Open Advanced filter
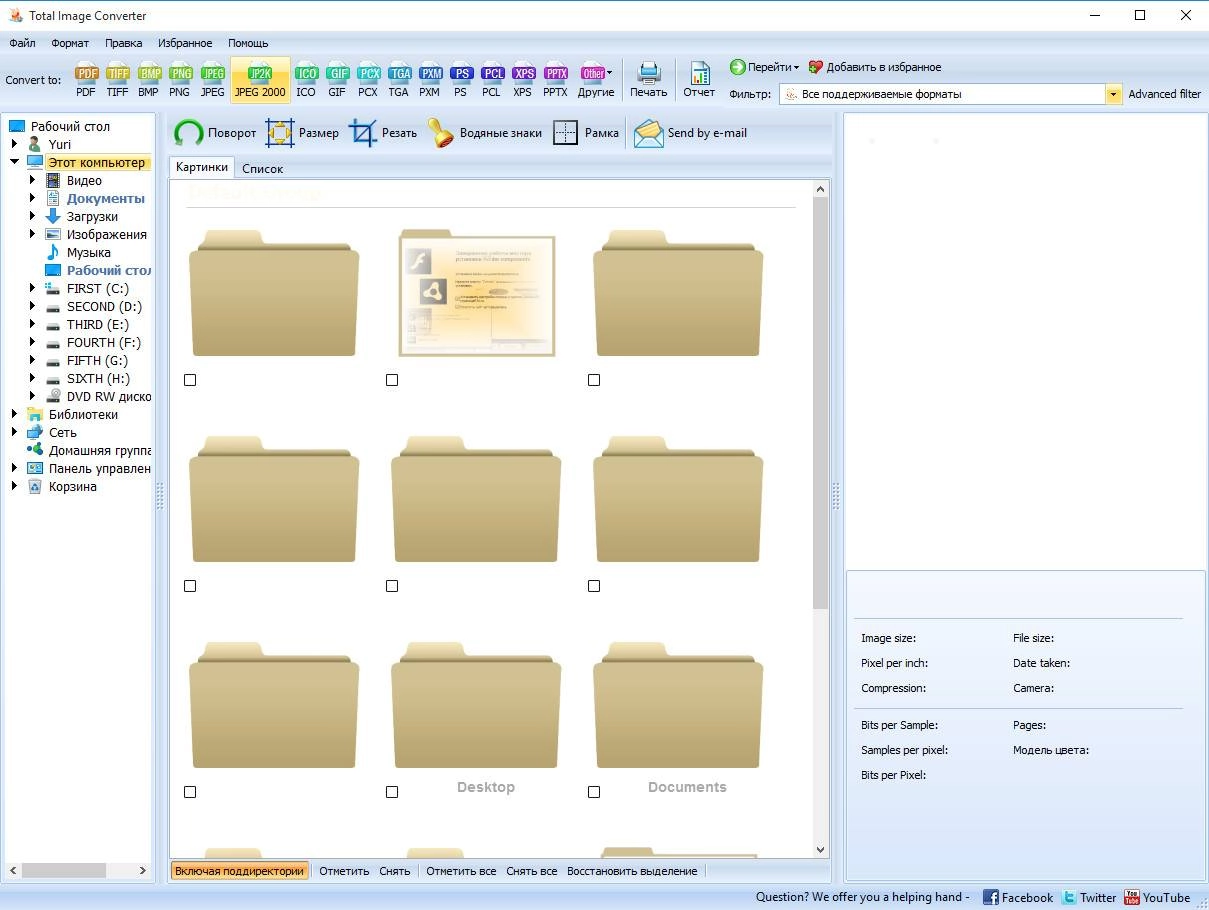The height and width of the screenshot is (910, 1209). 1164,94
